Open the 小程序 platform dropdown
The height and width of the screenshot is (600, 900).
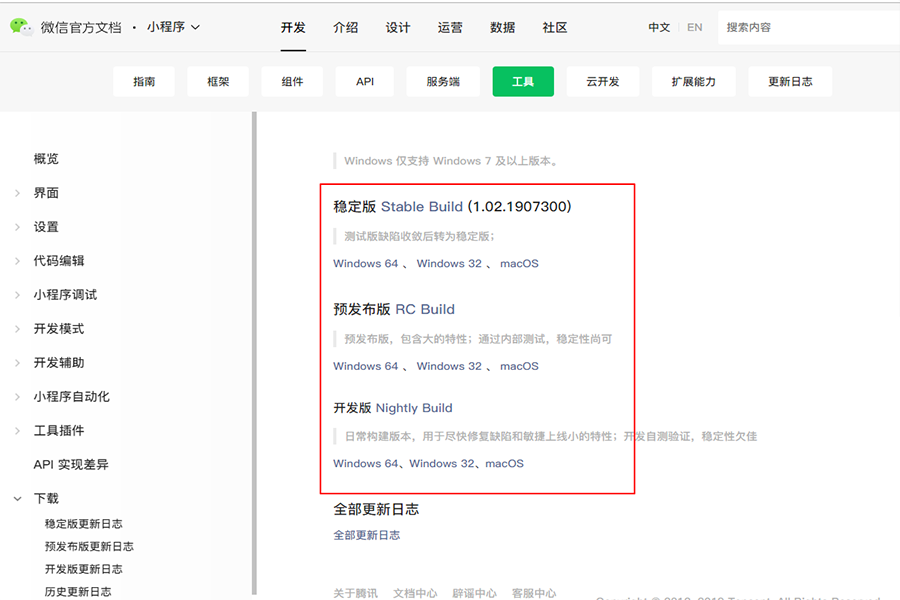173,27
